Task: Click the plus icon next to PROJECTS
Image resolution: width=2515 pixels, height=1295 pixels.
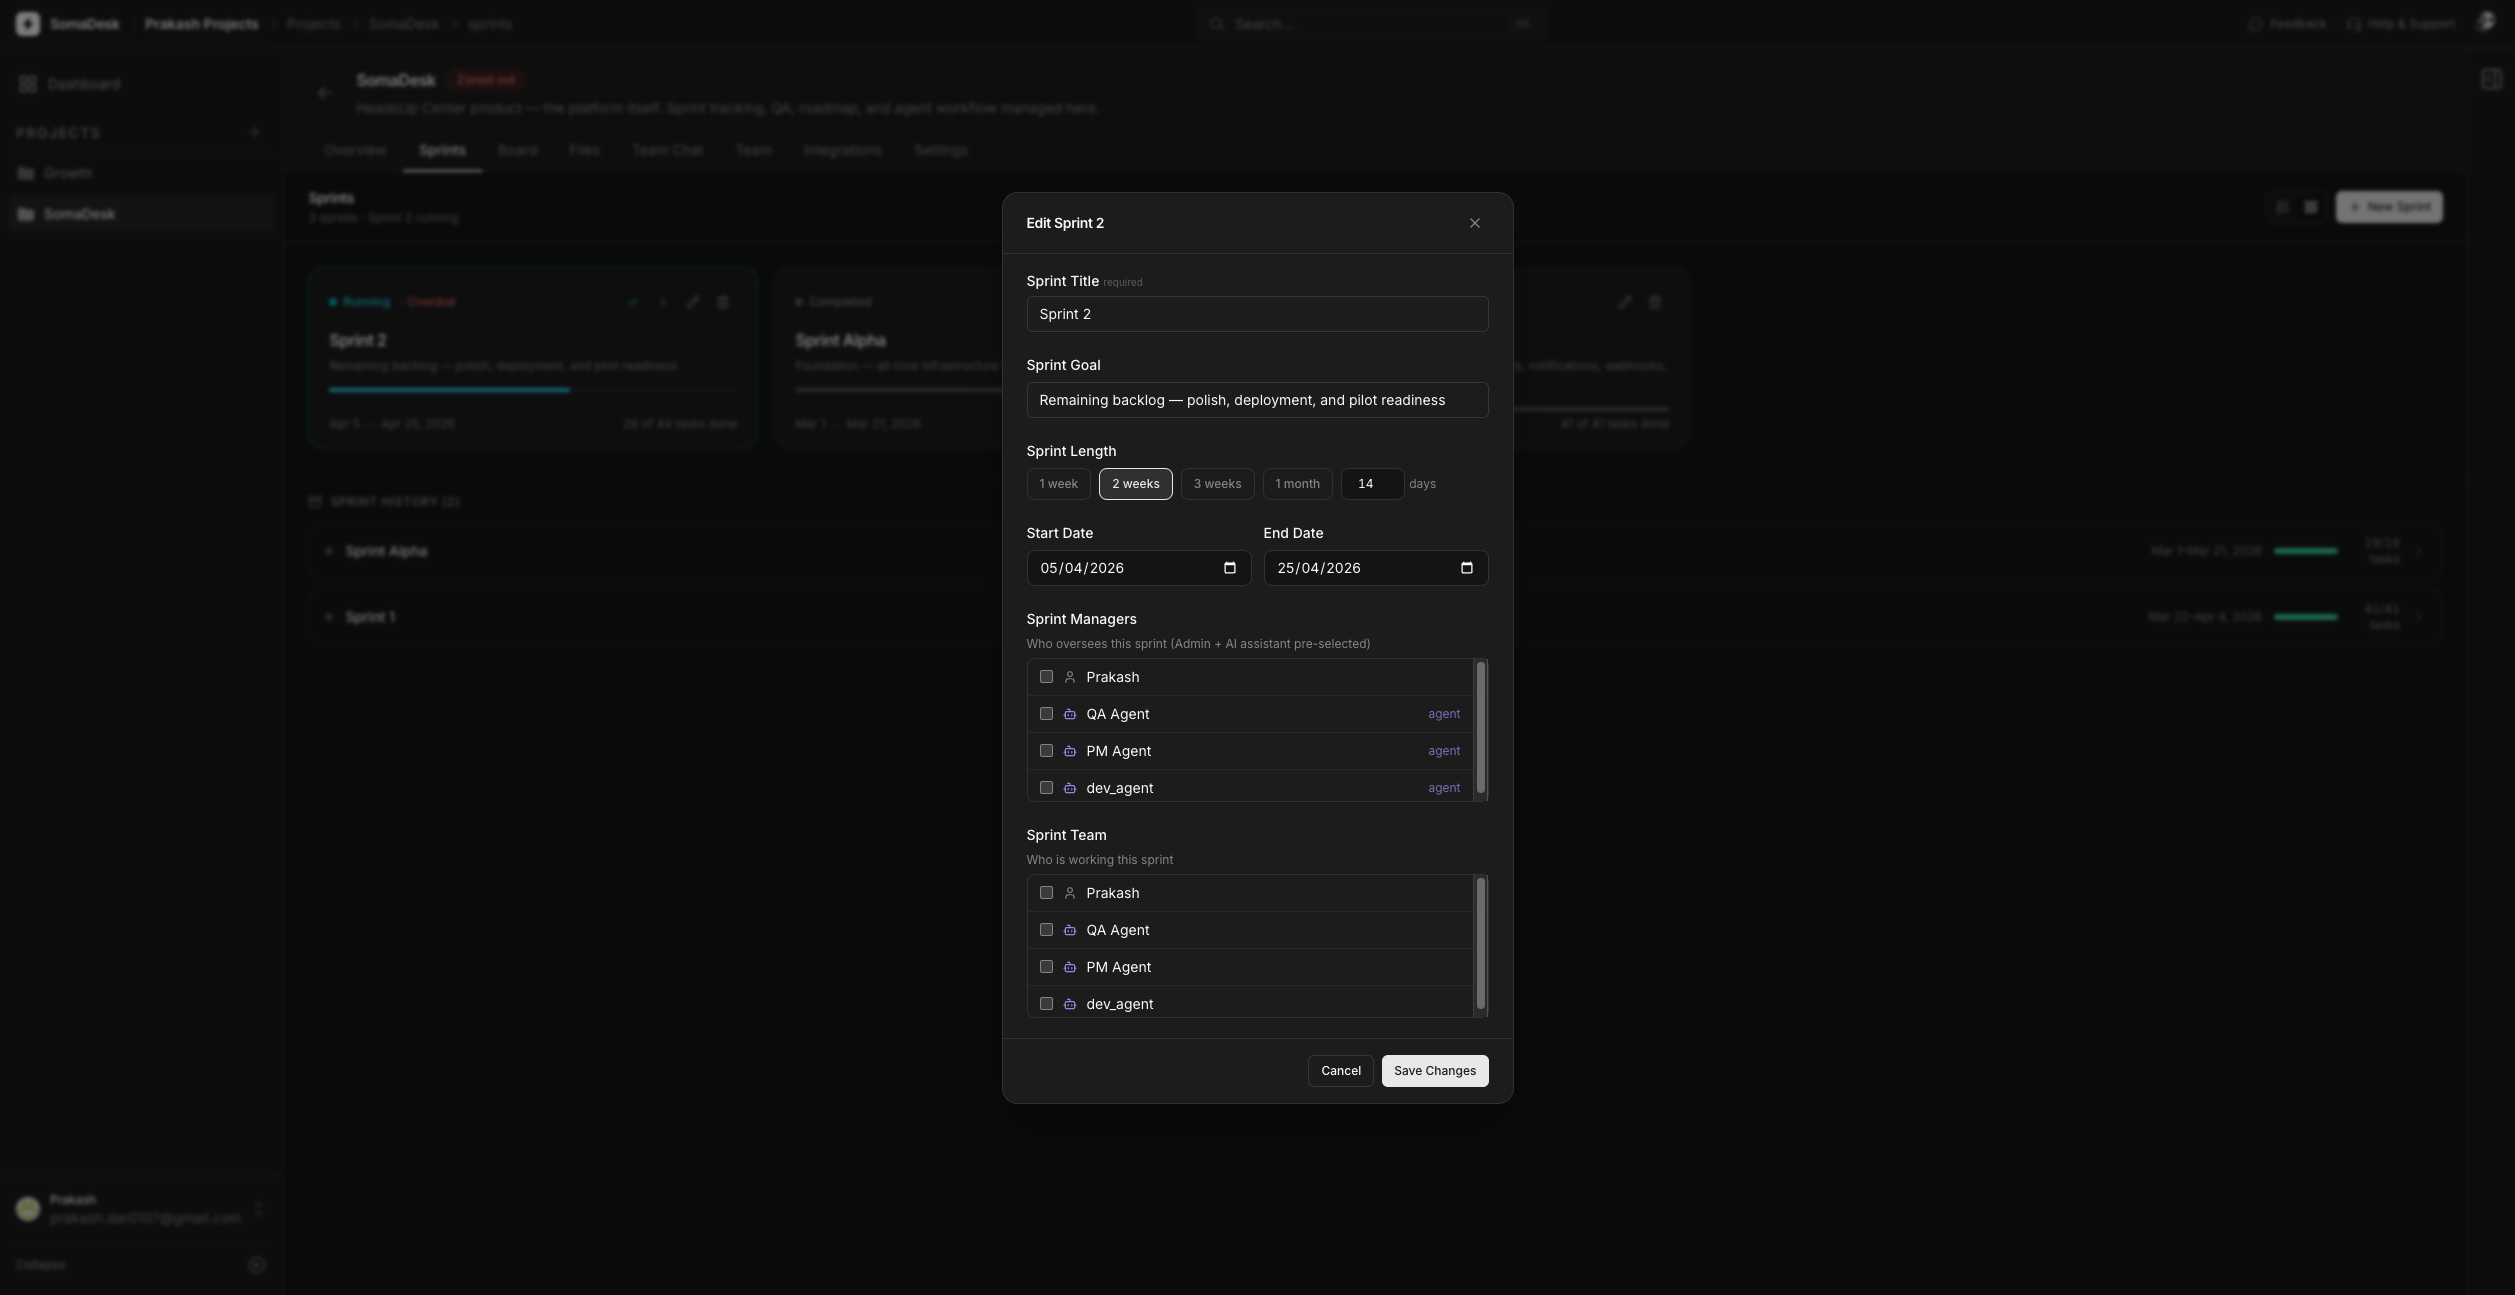Action: pos(255,132)
